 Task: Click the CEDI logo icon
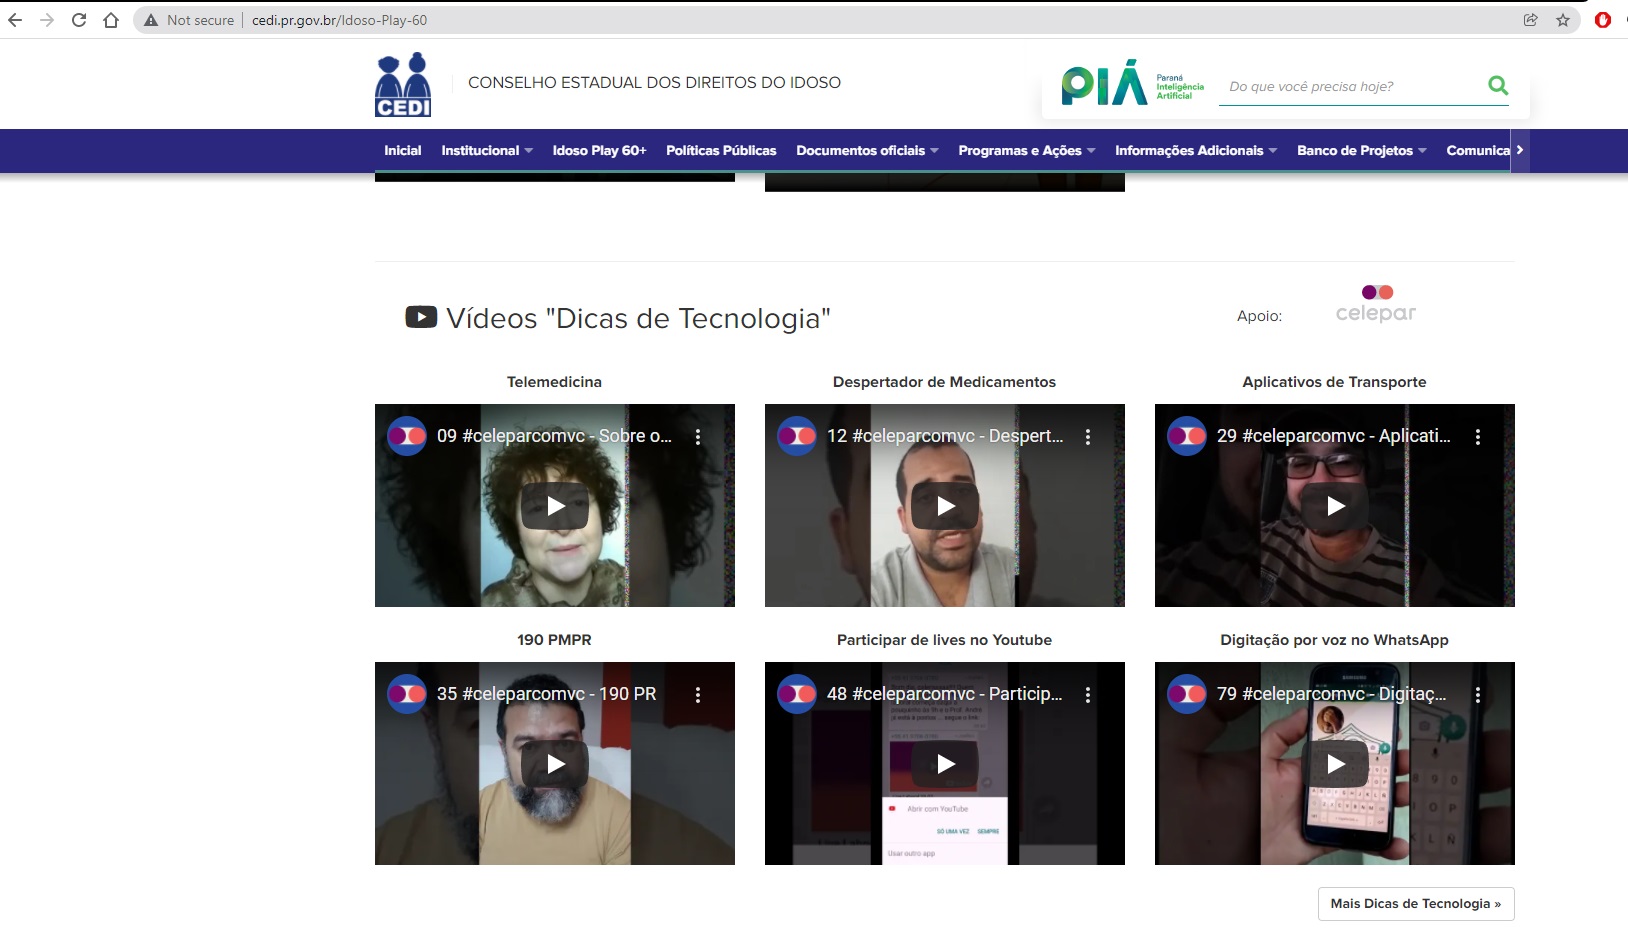[x=403, y=85]
